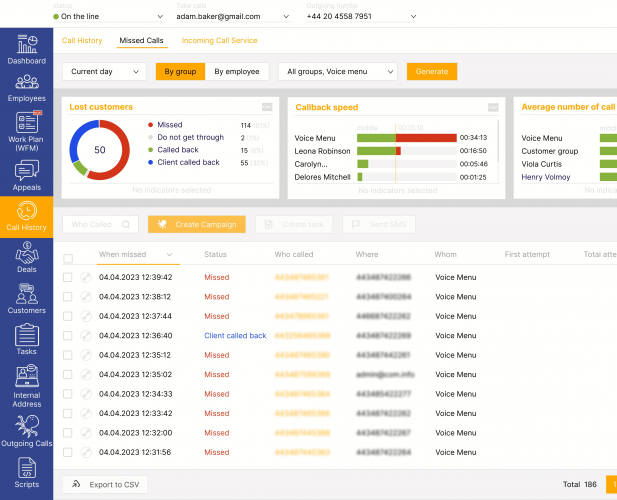Expand the Take calls email dropdown
Image resolution: width=617 pixels, height=500 pixels.
pos(233,17)
